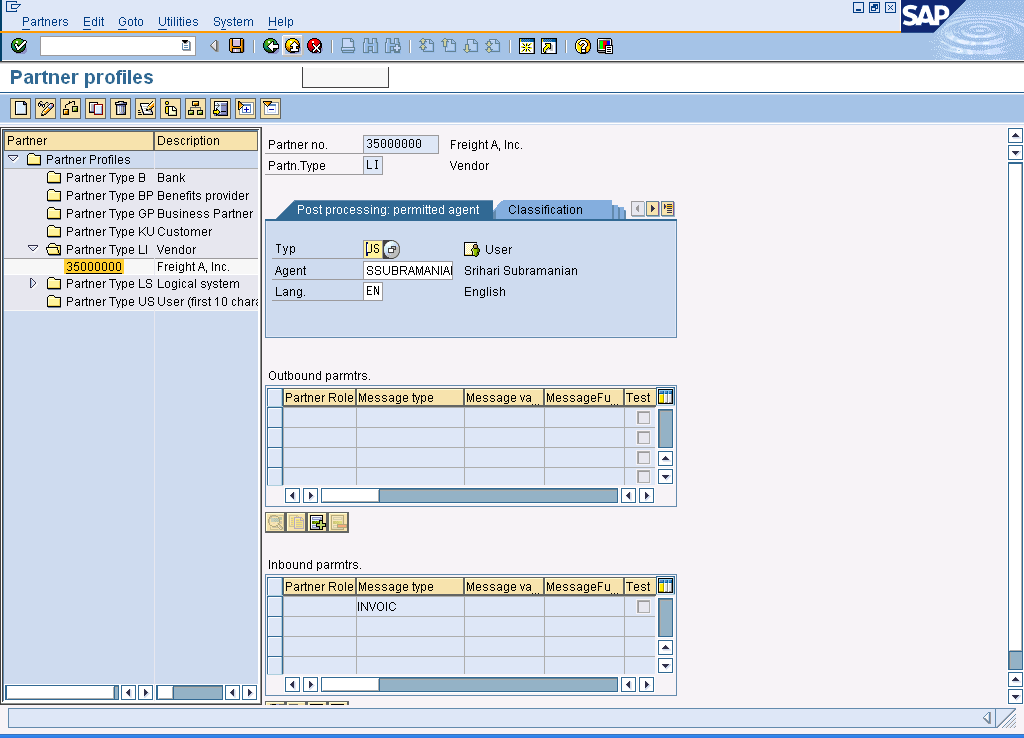The width and height of the screenshot is (1024, 738).
Task: Create a new partner with the blank-page icon
Action: click(x=20, y=108)
